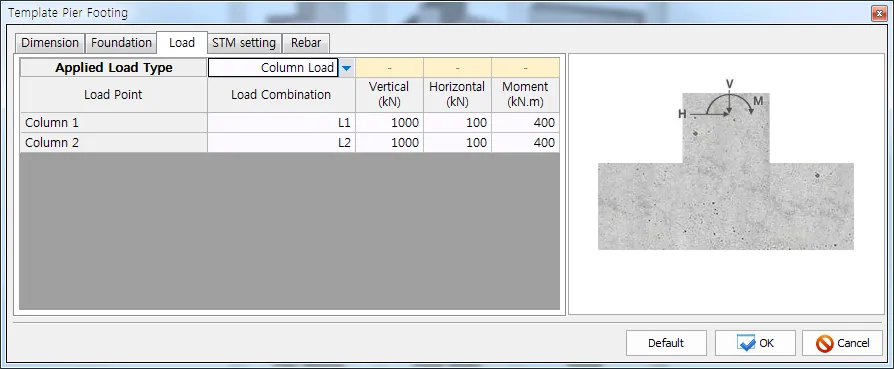Image resolution: width=894 pixels, height=369 pixels.
Task: Open the Foundation tab
Action: (121, 43)
